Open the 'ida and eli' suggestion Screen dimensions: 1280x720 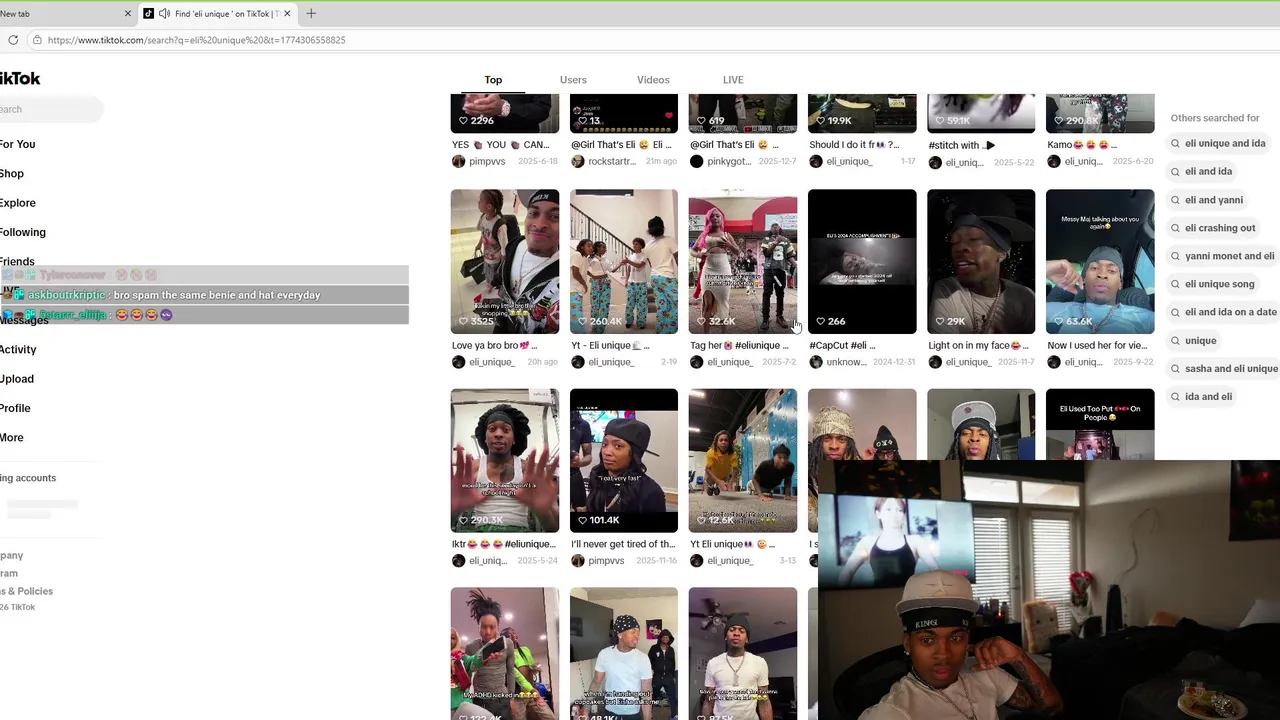[x=1208, y=397]
